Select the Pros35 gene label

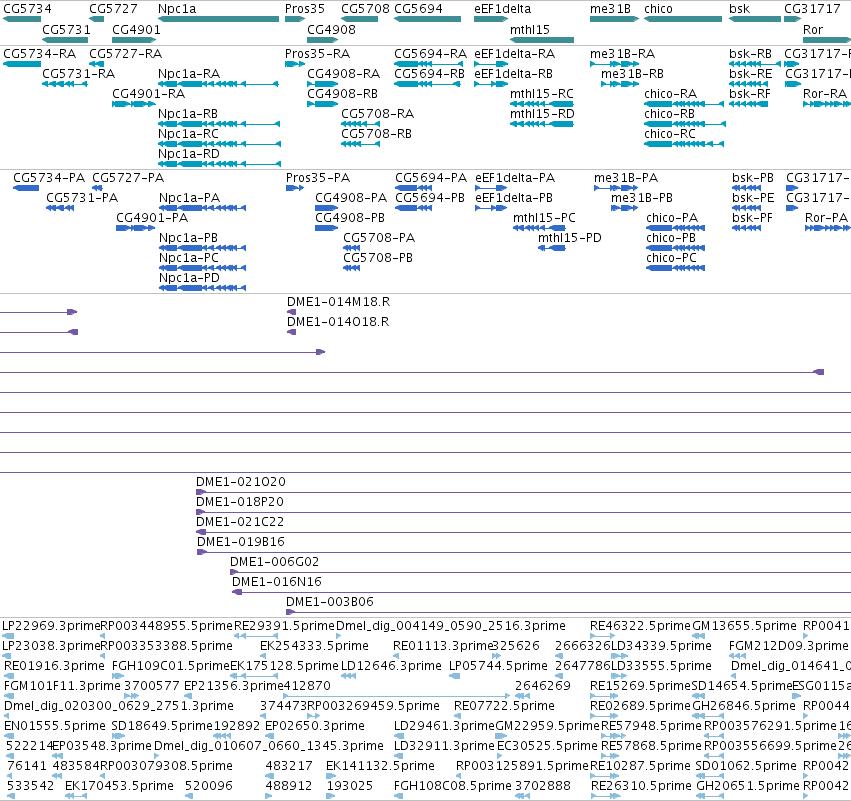click(x=304, y=9)
